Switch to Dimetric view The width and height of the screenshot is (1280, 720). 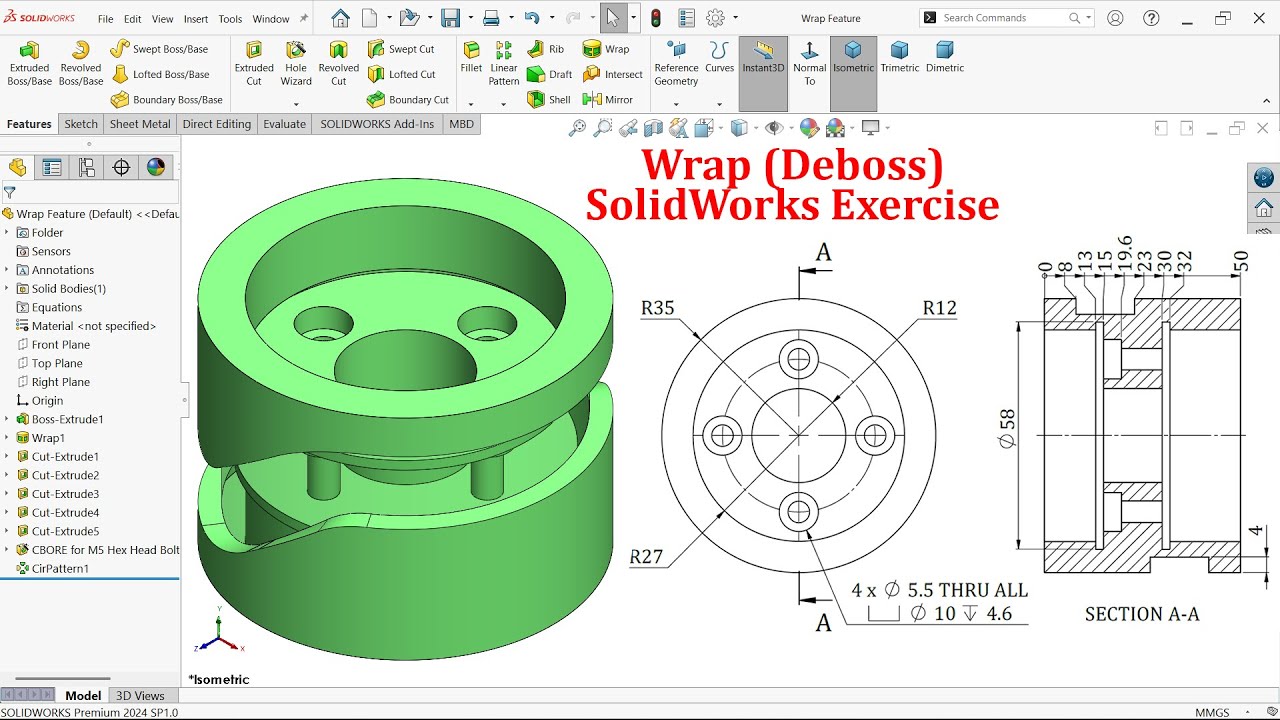coord(945,58)
